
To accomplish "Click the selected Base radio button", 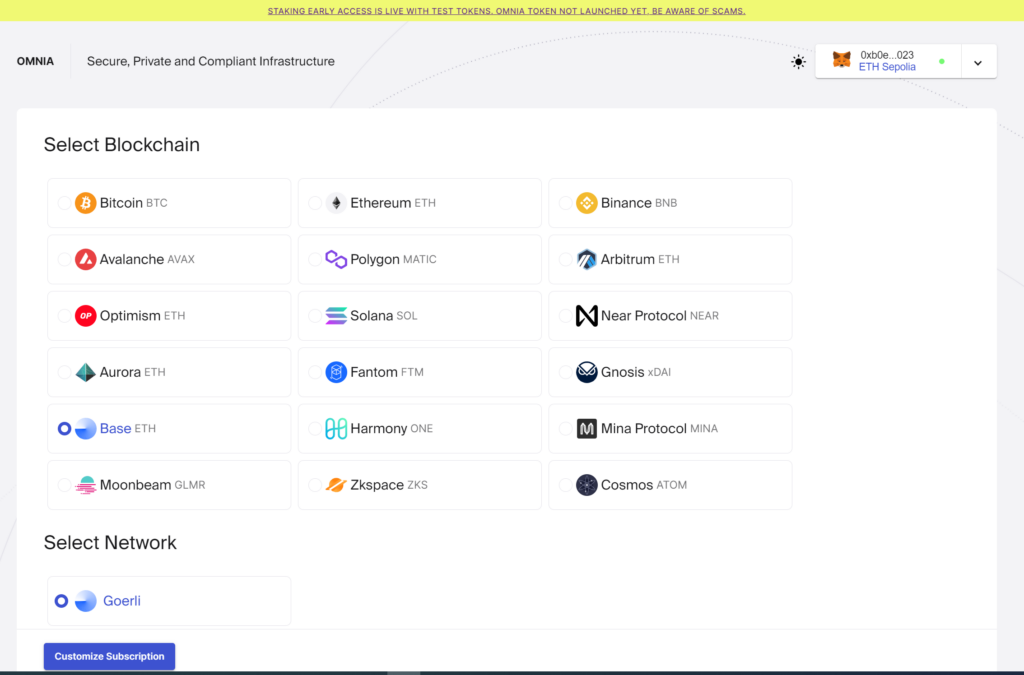I will (64, 429).
